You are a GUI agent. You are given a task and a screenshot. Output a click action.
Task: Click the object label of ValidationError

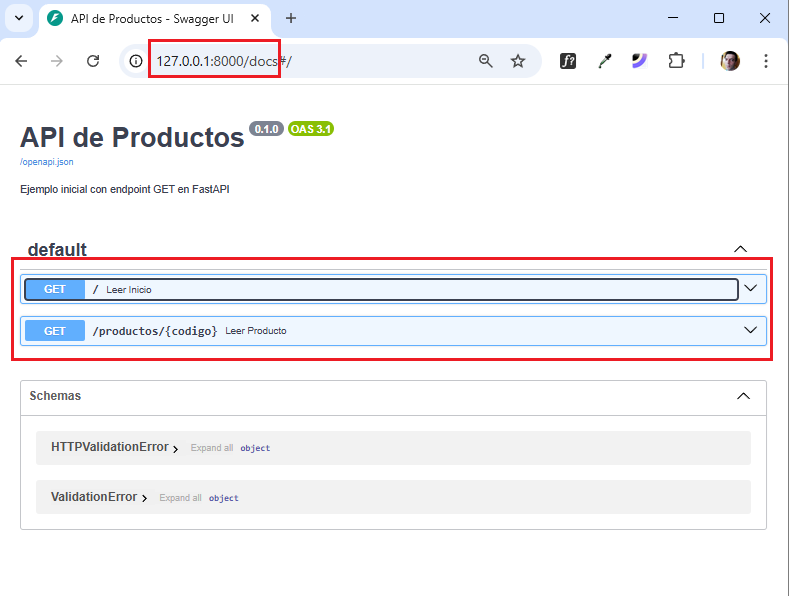pyautogui.click(x=224, y=498)
